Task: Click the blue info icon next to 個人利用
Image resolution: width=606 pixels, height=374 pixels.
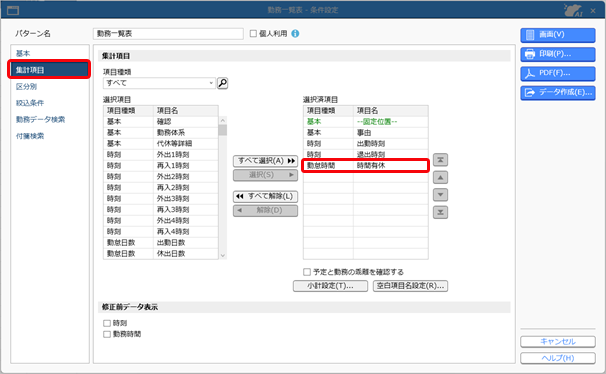Action: pos(295,34)
